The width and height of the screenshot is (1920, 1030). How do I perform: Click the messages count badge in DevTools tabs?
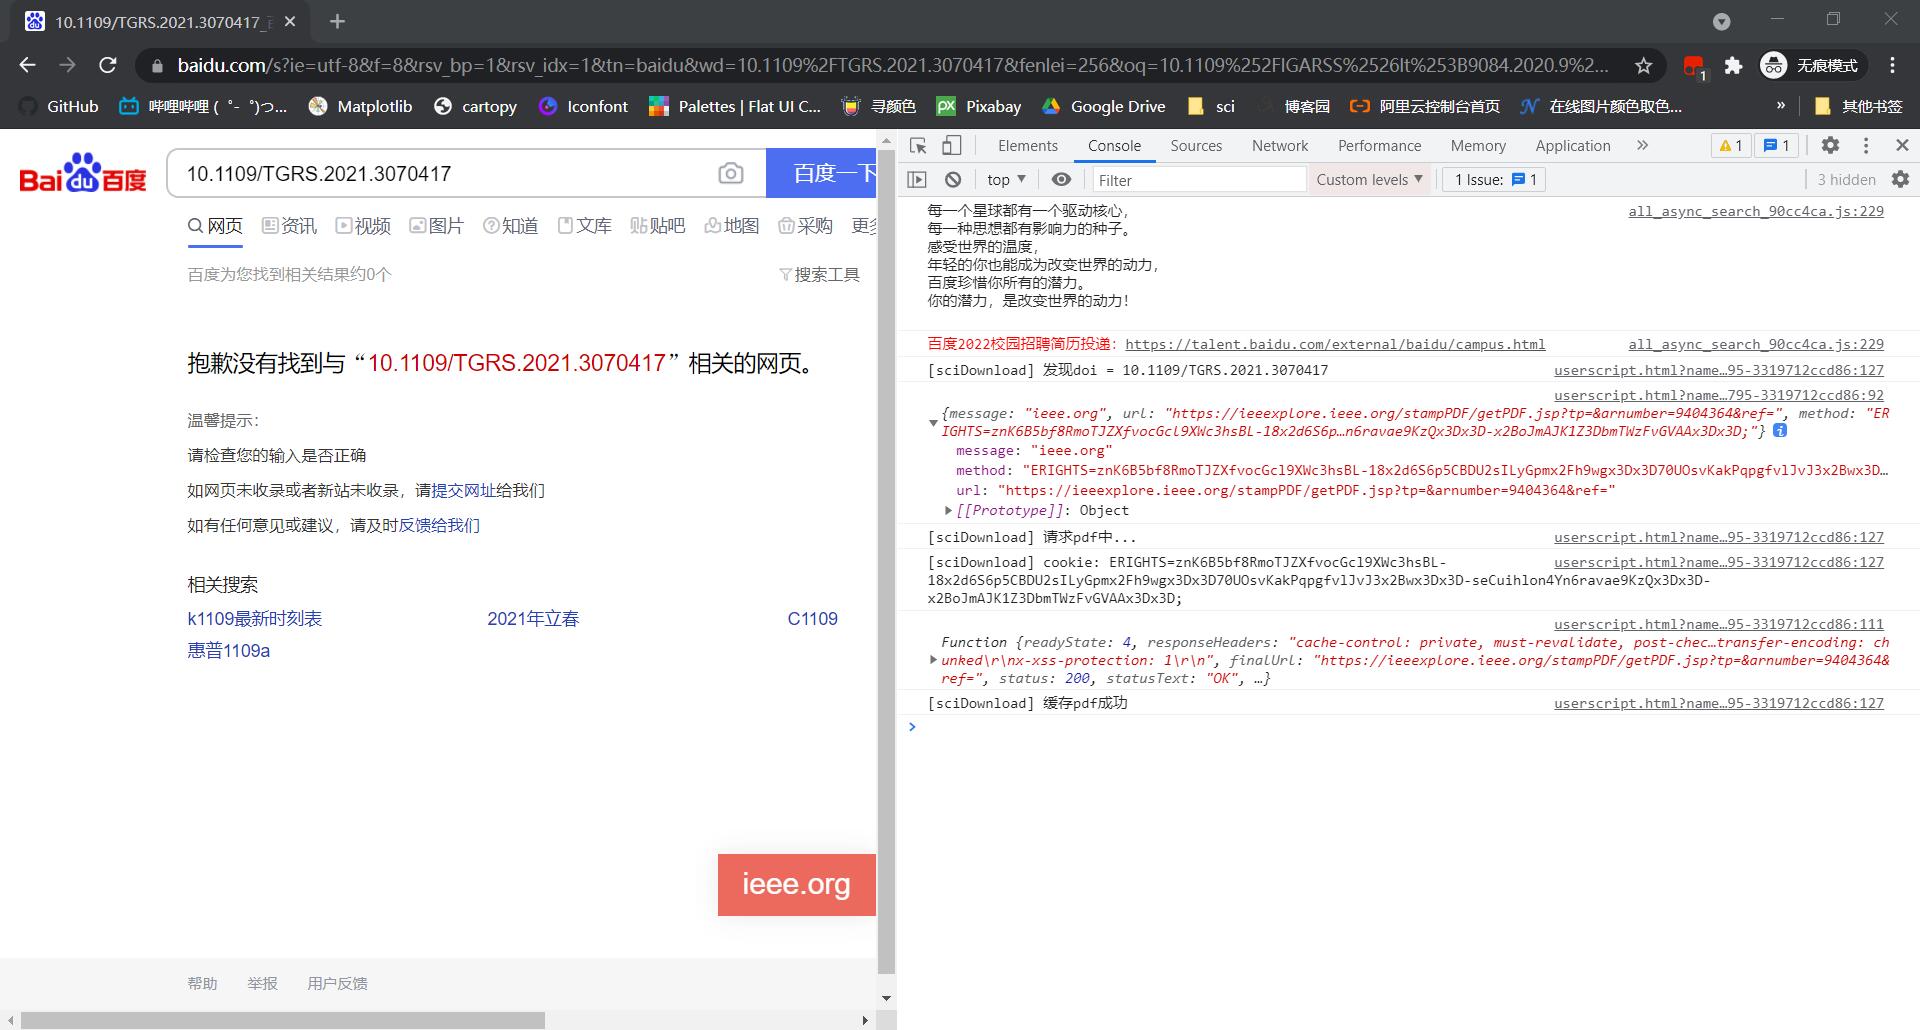[1776, 146]
